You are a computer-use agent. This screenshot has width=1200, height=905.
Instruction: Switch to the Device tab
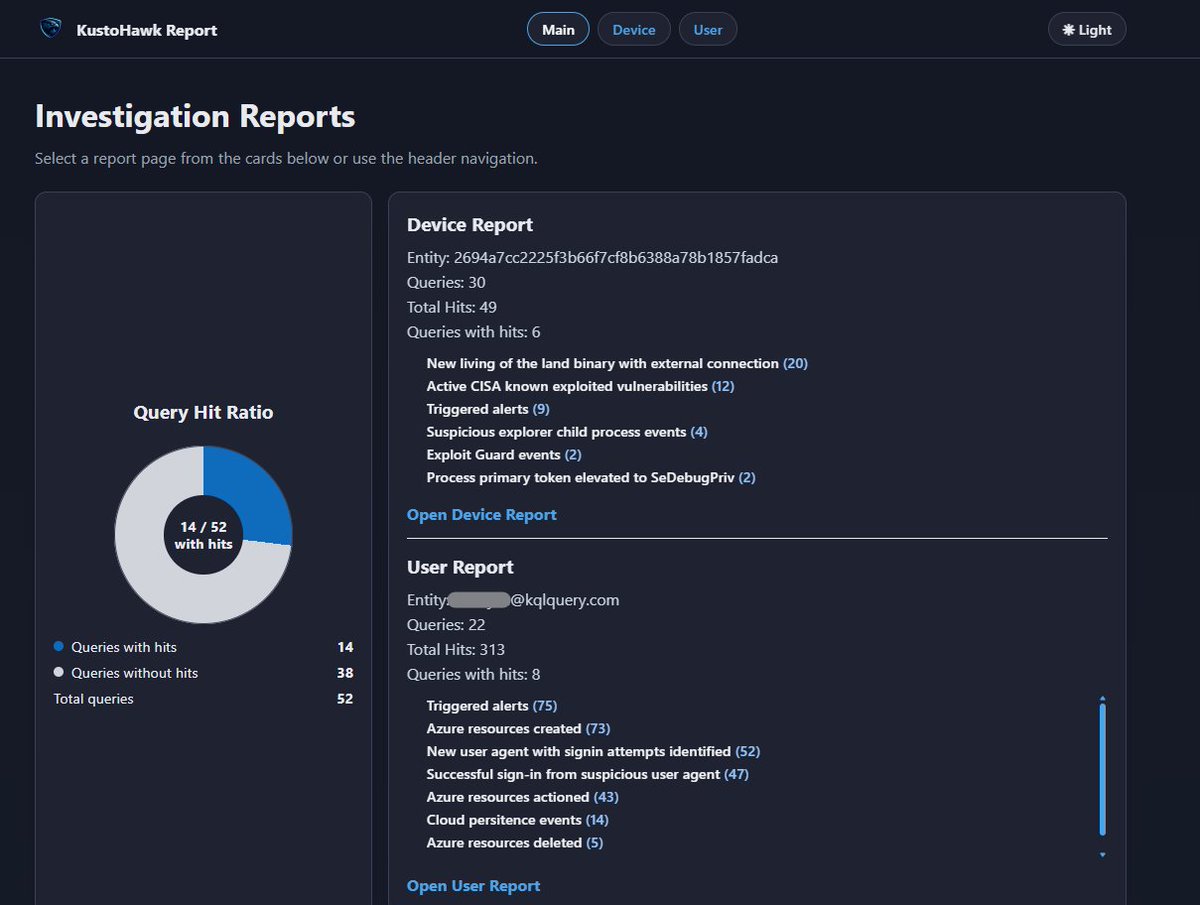634,30
